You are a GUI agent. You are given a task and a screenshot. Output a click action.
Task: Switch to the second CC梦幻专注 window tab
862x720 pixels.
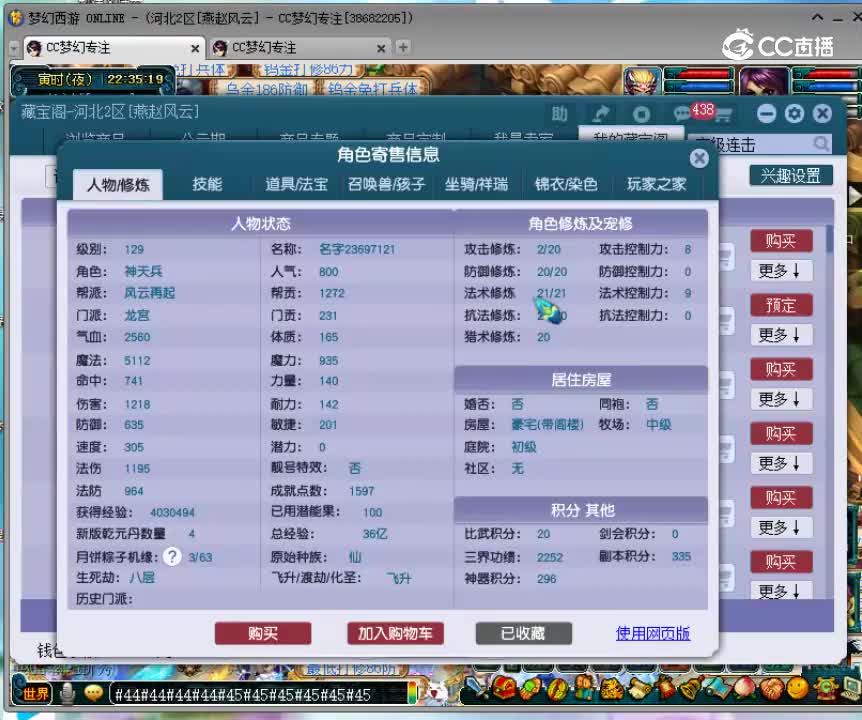tap(300, 48)
